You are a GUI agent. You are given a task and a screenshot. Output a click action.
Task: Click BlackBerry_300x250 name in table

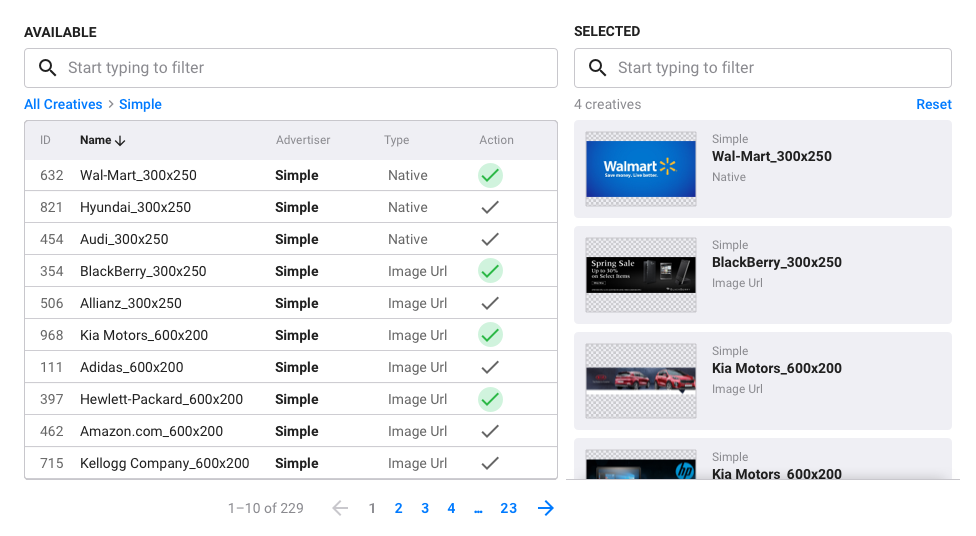143,271
